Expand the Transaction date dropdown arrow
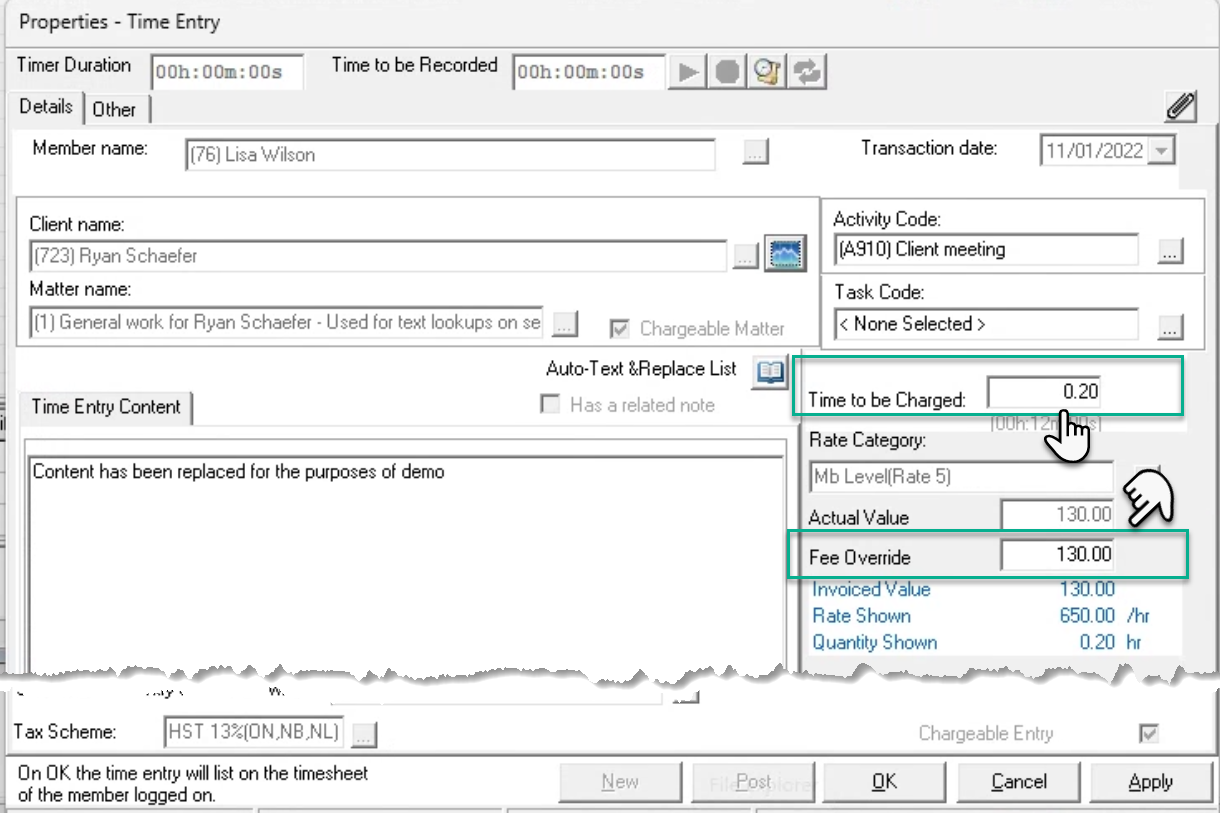This screenshot has height=813, width=1220. (x=1162, y=151)
